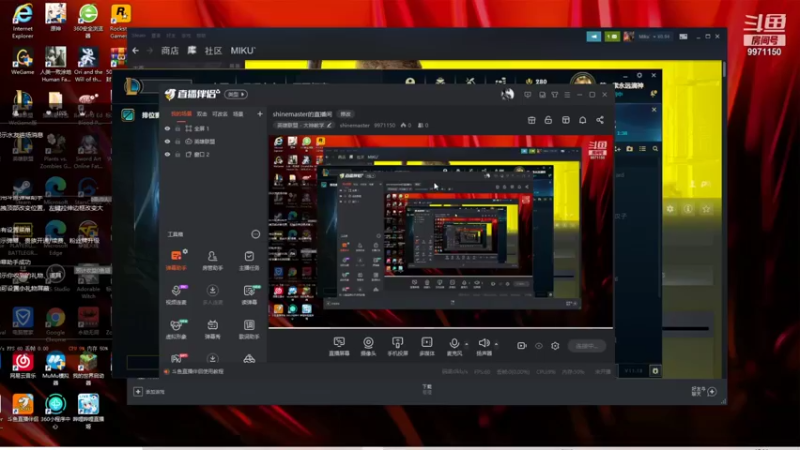Click add game plus button in Steam
800x450 pixels.
(x=138, y=391)
